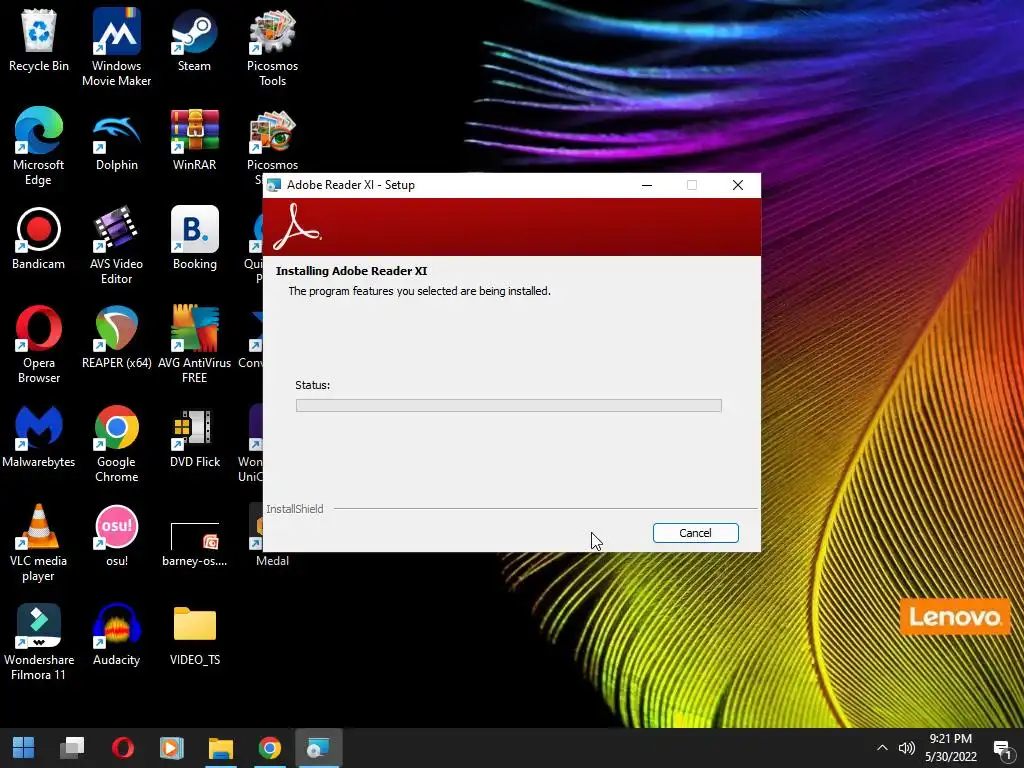Select the osu! desktop shortcut
The height and width of the screenshot is (768, 1024).
(117, 536)
